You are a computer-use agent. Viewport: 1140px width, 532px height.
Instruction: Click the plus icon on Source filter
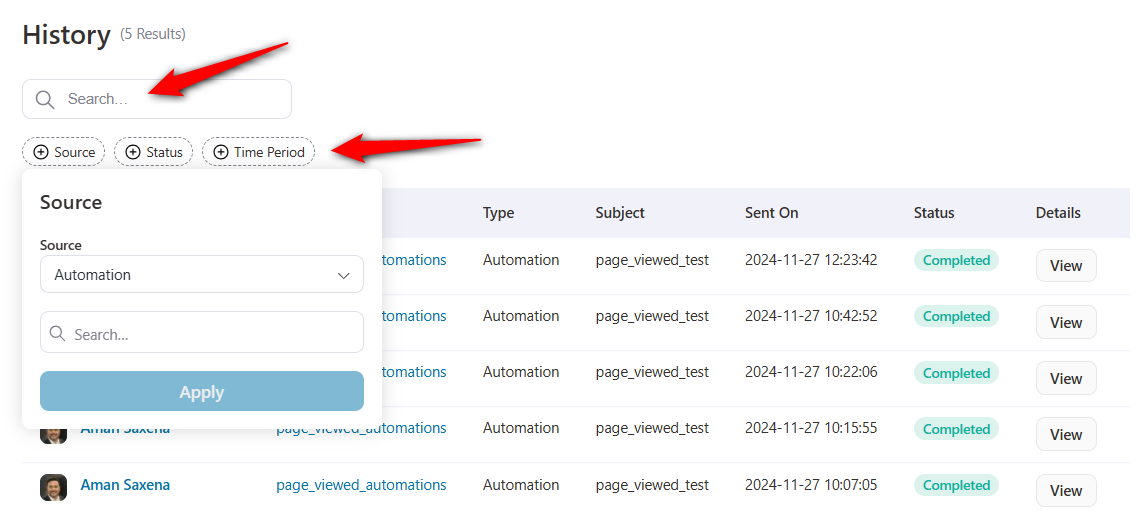tap(41, 152)
